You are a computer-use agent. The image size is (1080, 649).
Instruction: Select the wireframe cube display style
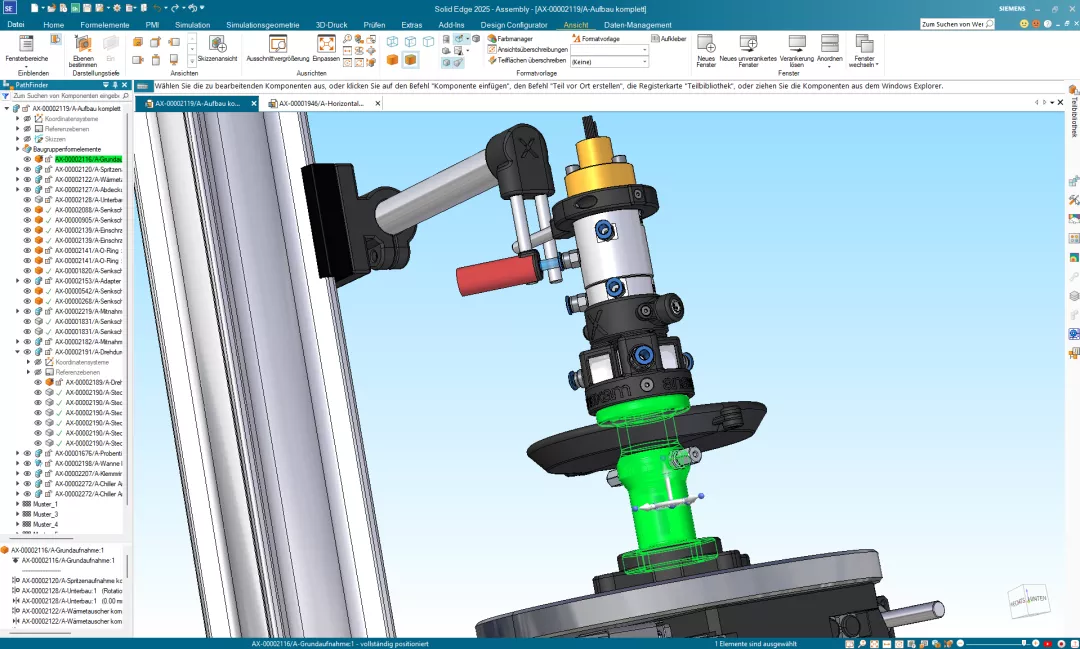(392, 41)
